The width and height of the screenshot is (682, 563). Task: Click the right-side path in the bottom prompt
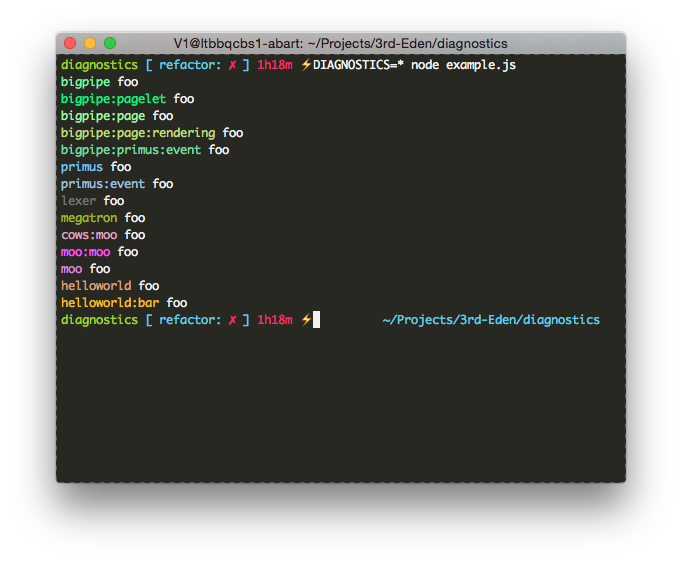(x=491, y=320)
